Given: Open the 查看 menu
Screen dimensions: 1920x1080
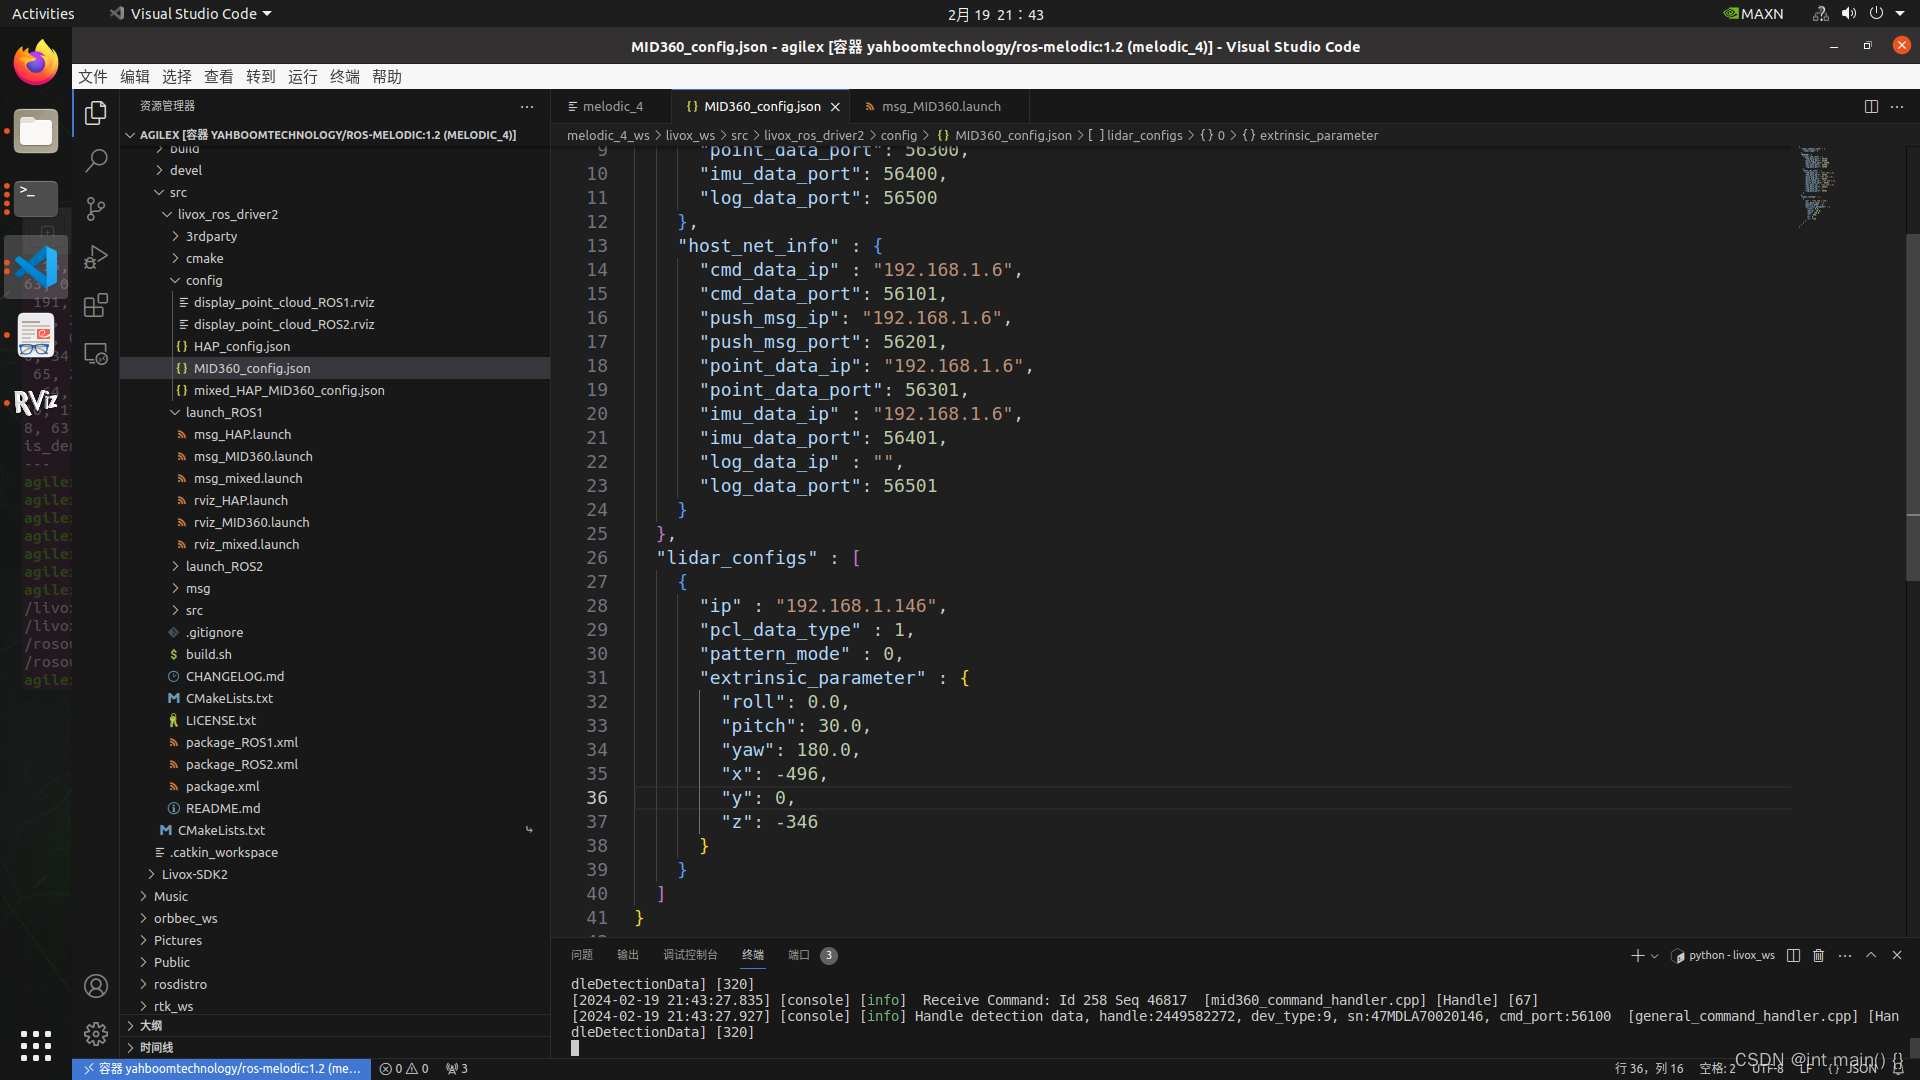Looking at the screenshot, I should click(x=219, y=77).
